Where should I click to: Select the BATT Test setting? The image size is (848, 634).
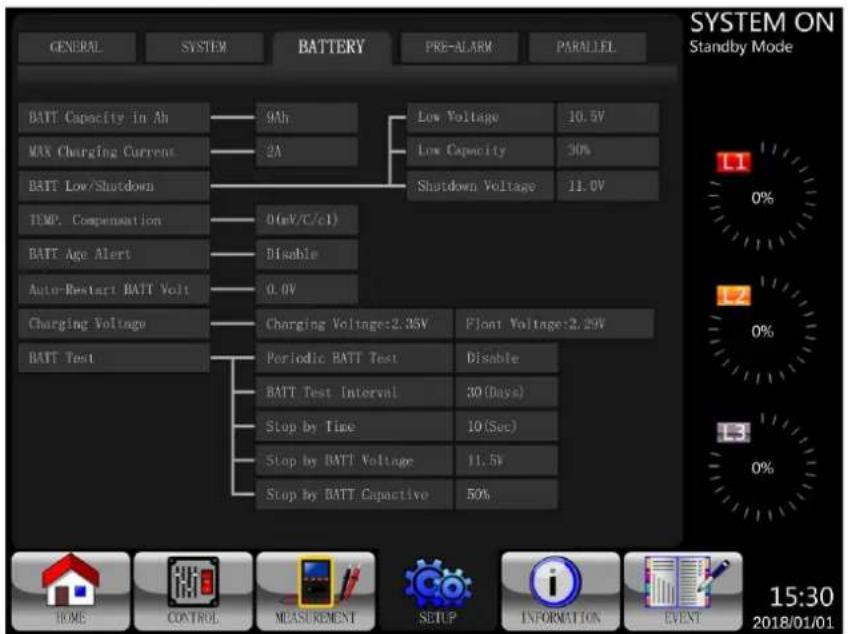click(114, 358)
